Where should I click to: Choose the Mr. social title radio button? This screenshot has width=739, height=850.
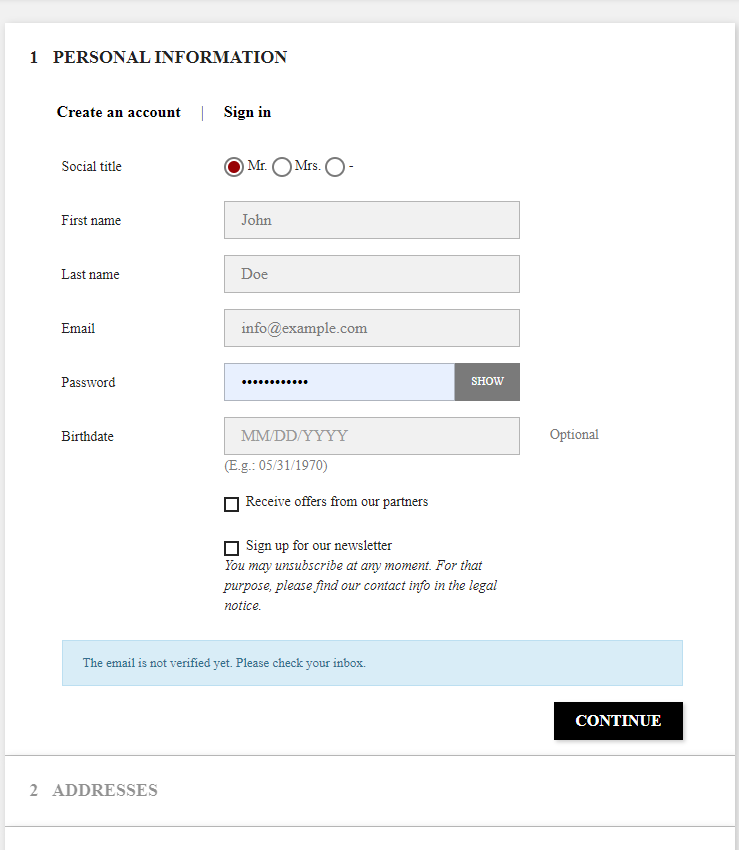tap(234, 167)
